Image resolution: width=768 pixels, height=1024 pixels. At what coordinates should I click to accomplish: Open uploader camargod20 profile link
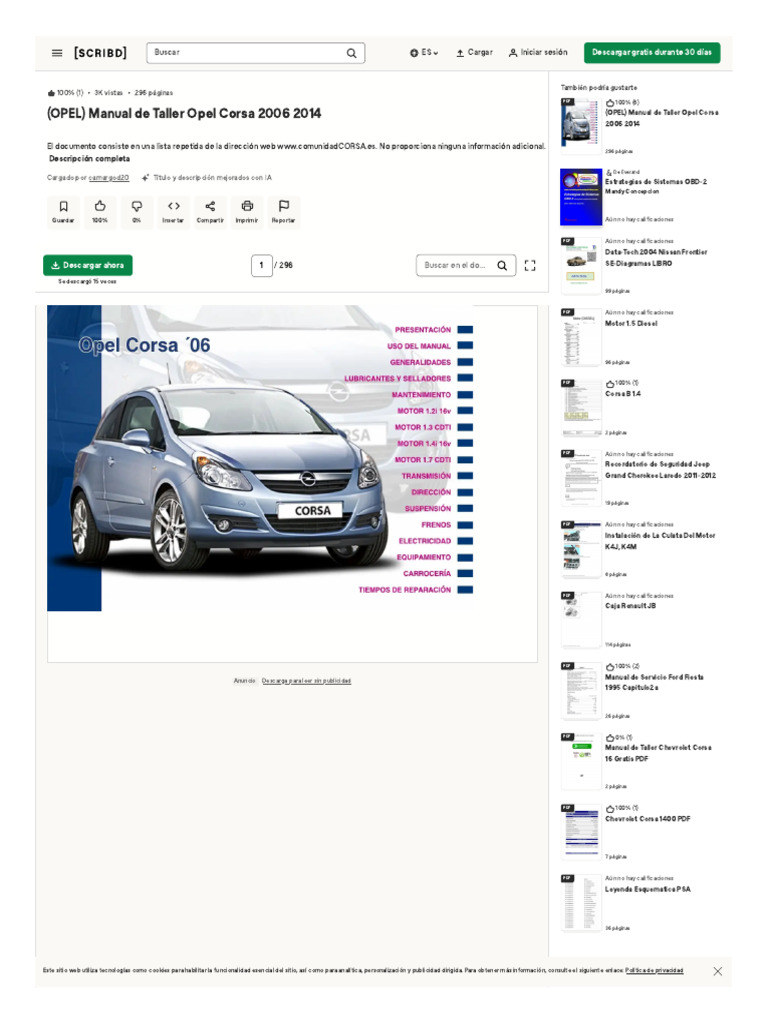[x=108, y=178]
